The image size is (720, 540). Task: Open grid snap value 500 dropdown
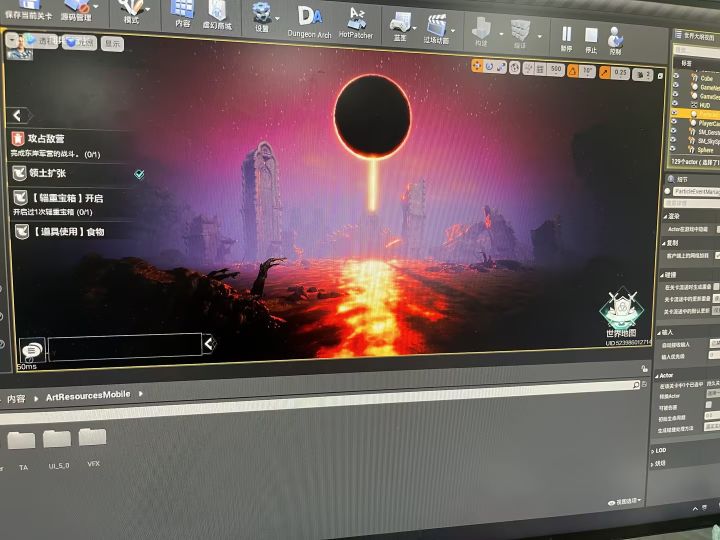[x=556, y=70]
